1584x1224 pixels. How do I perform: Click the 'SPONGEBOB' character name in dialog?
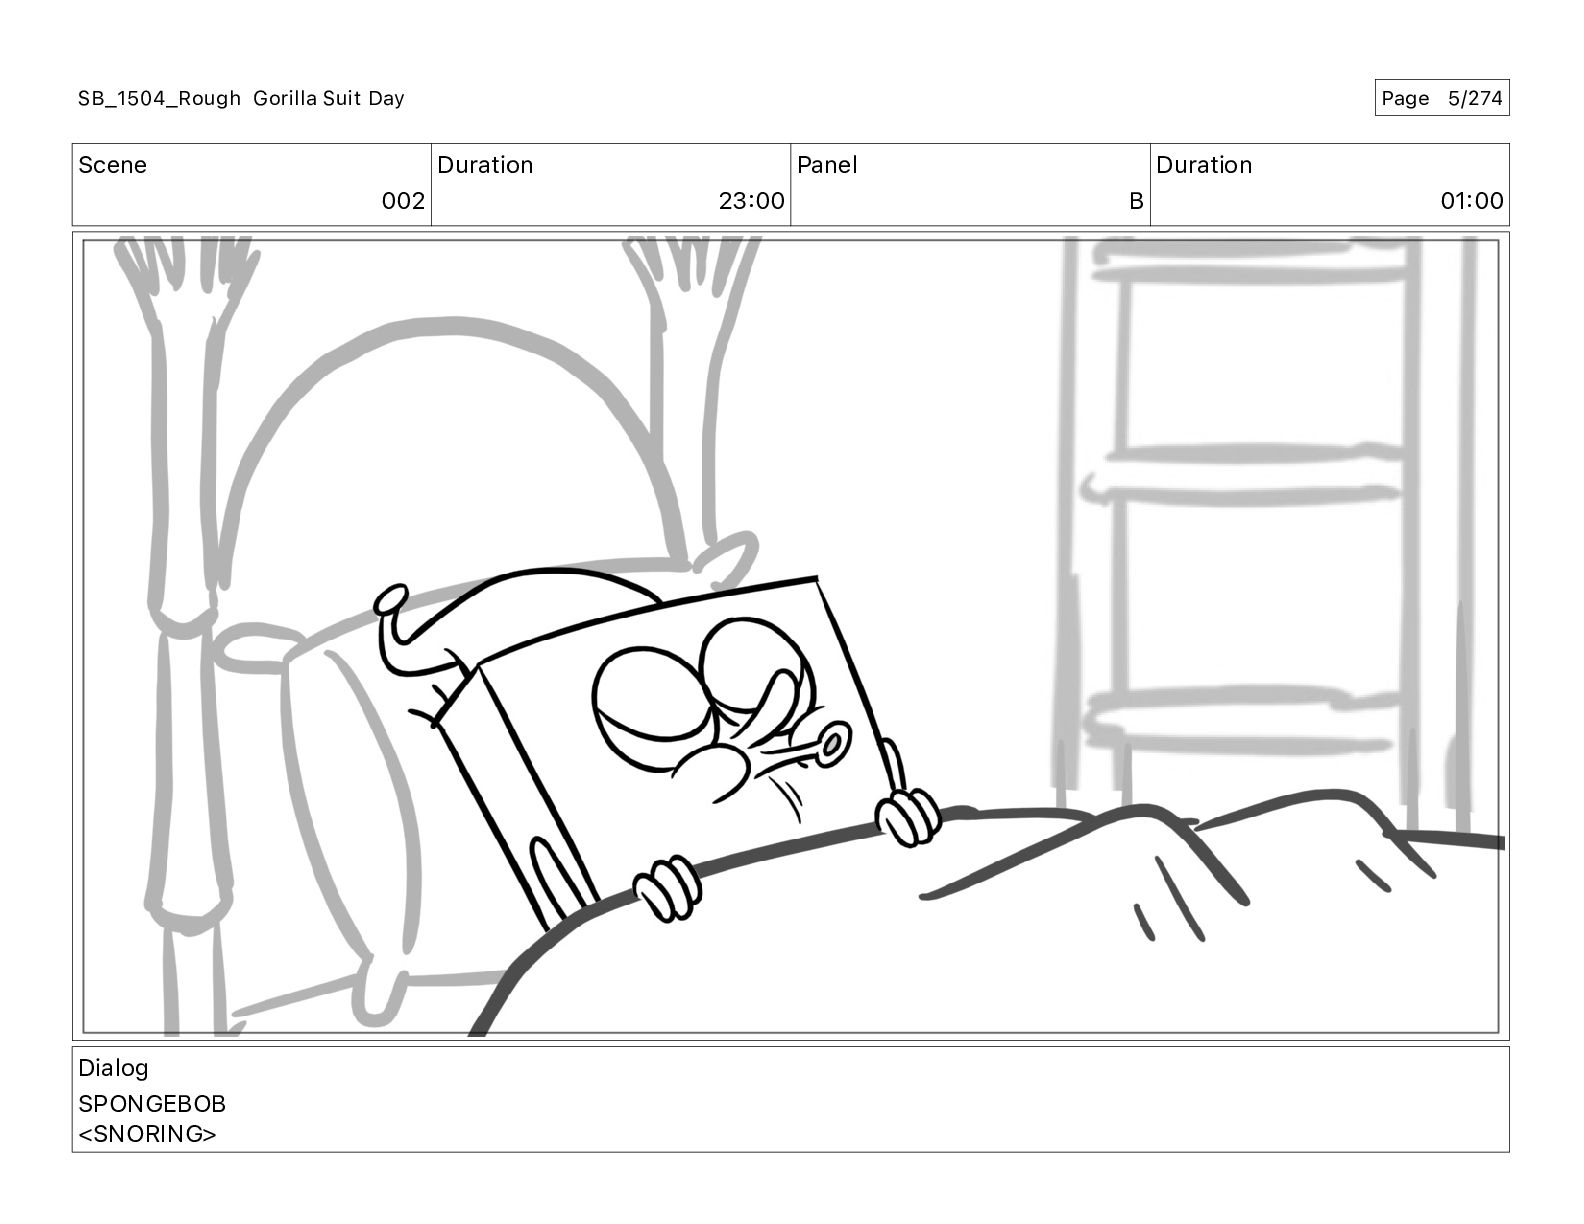(152, 1104)
